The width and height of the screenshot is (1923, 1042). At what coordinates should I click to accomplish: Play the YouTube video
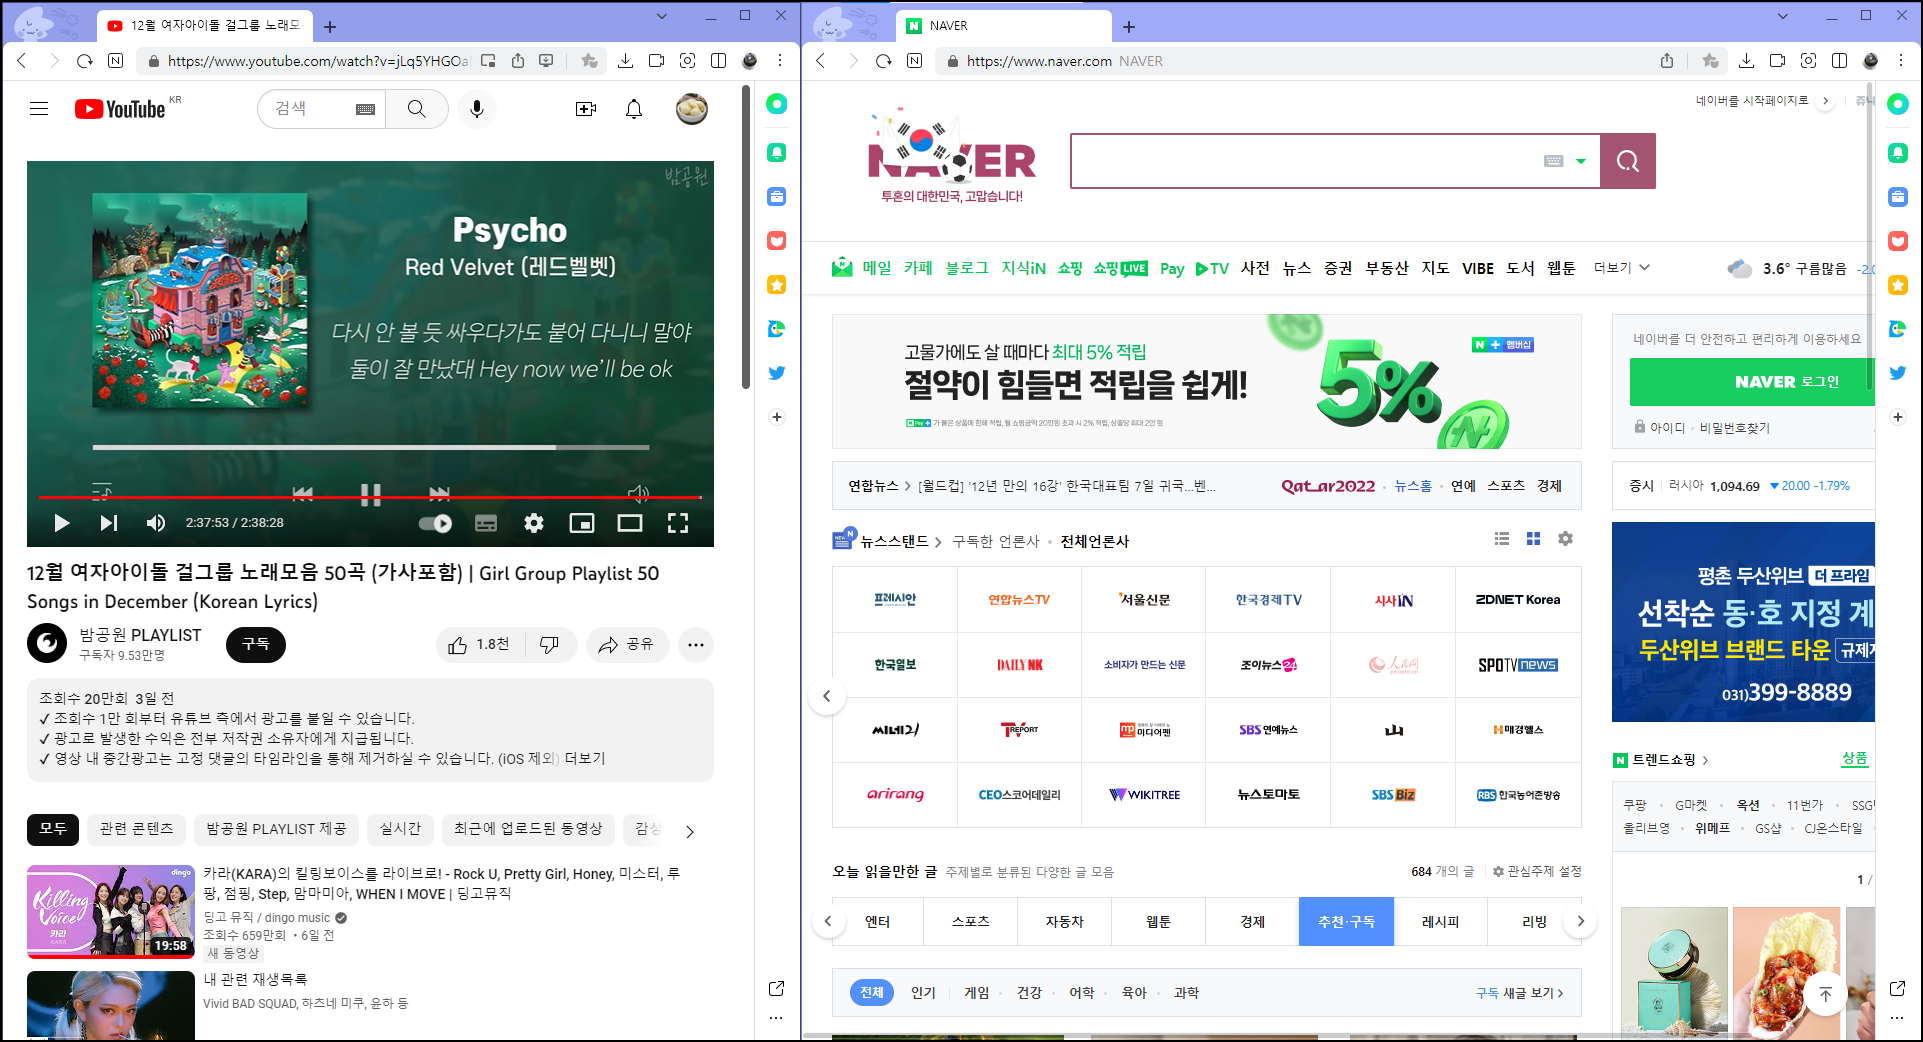coord(61,523)
